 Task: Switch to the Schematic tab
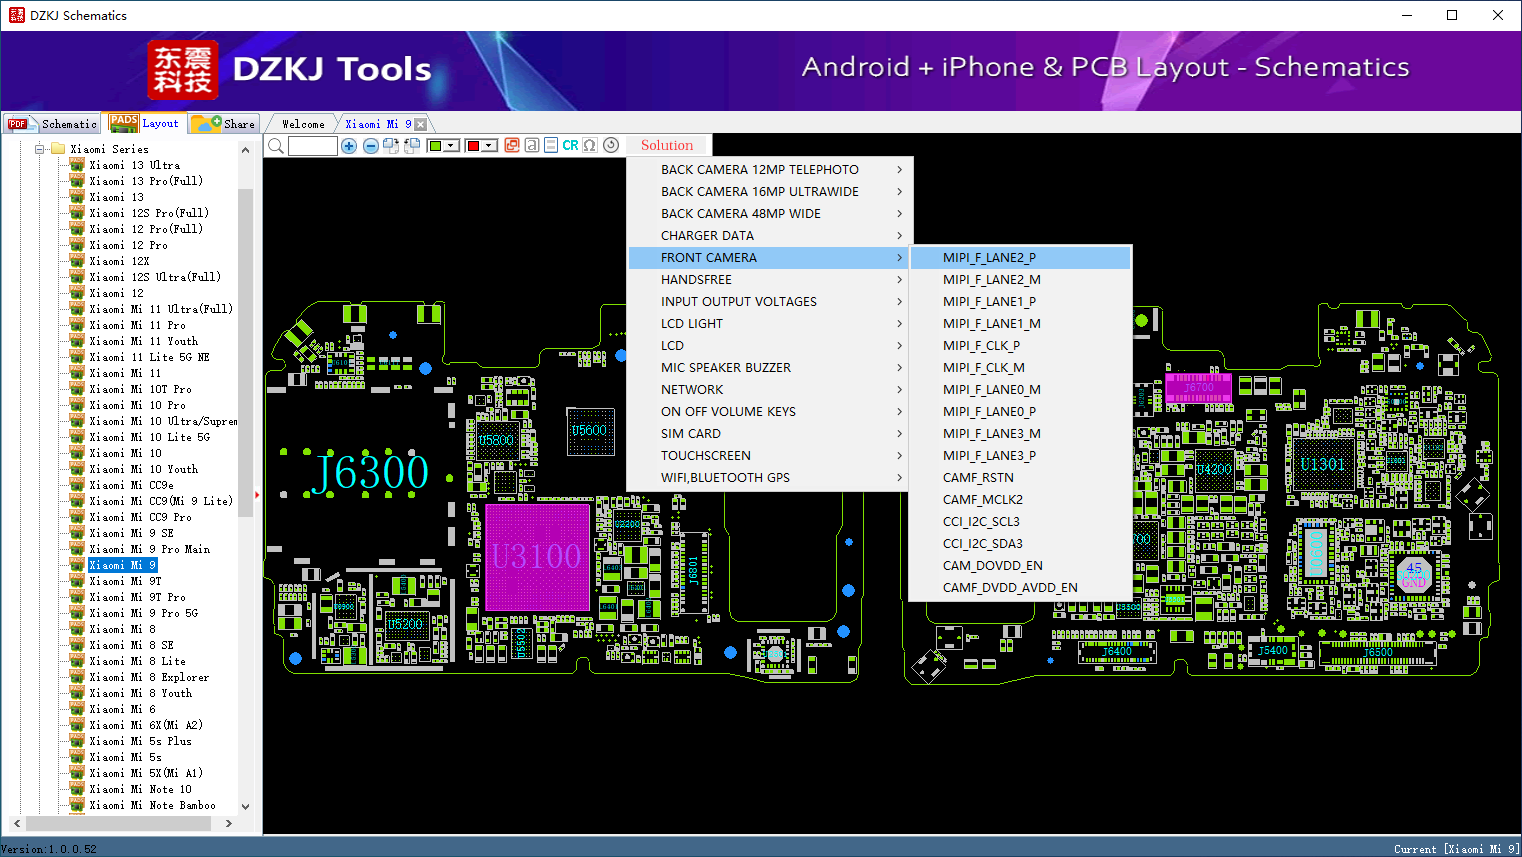[52, 124]
